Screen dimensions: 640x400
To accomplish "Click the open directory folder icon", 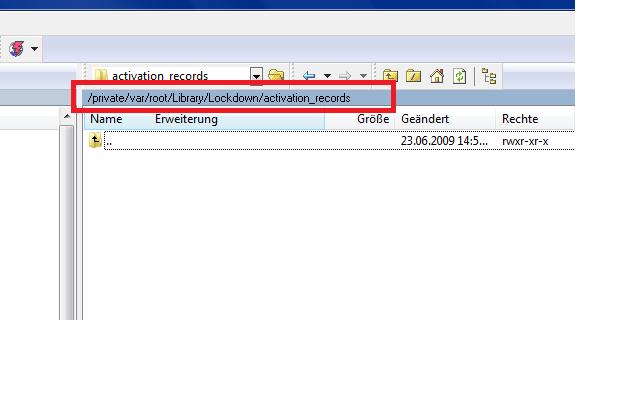I will [275, 75].
